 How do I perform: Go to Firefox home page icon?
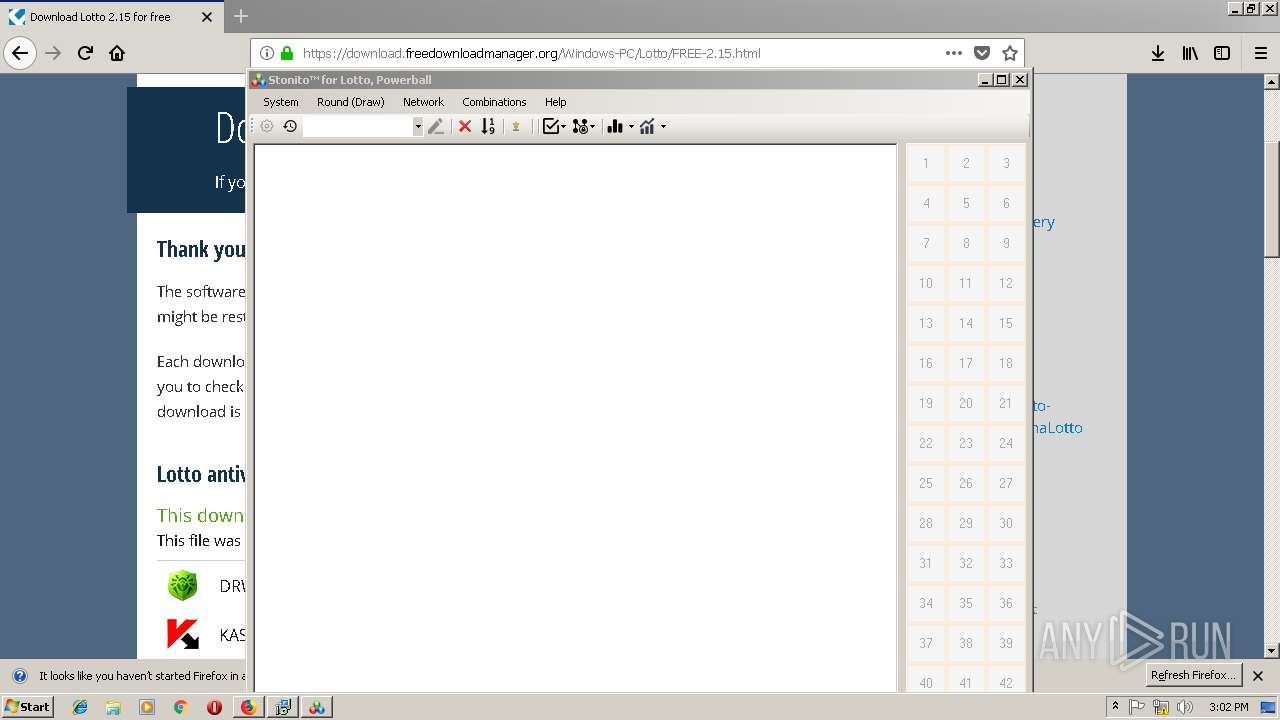[x=117, y=53]
